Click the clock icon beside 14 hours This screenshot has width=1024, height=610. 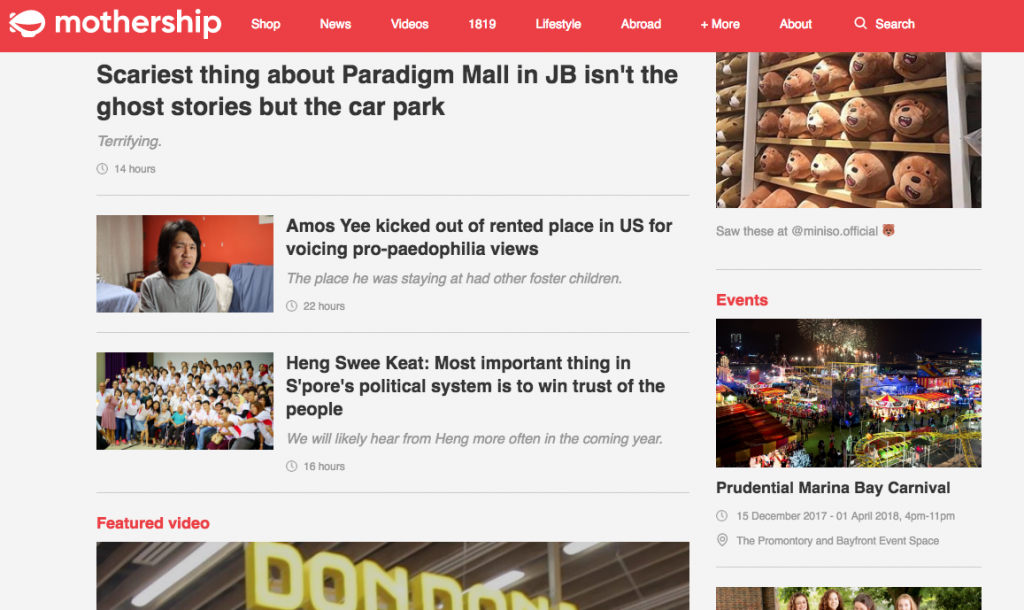point(103,169)
